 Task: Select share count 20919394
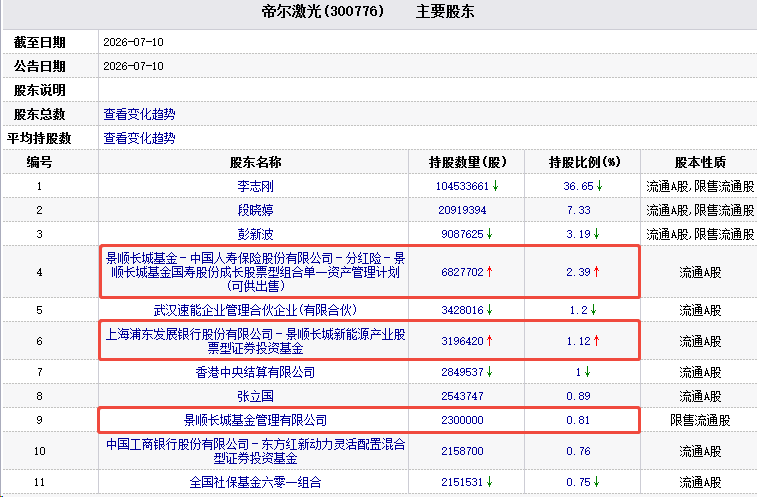[x=462, y=210]
